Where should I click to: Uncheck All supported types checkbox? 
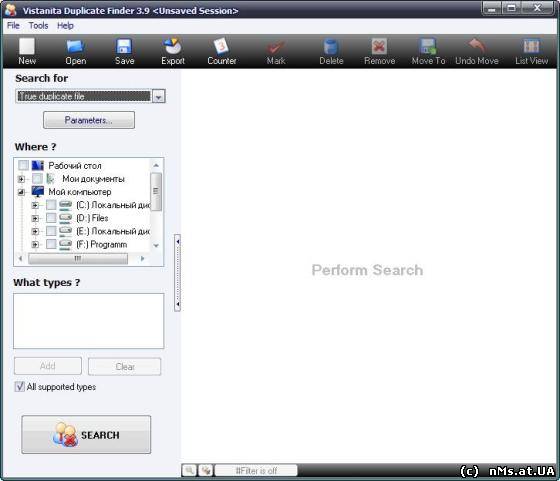[20, 386]
